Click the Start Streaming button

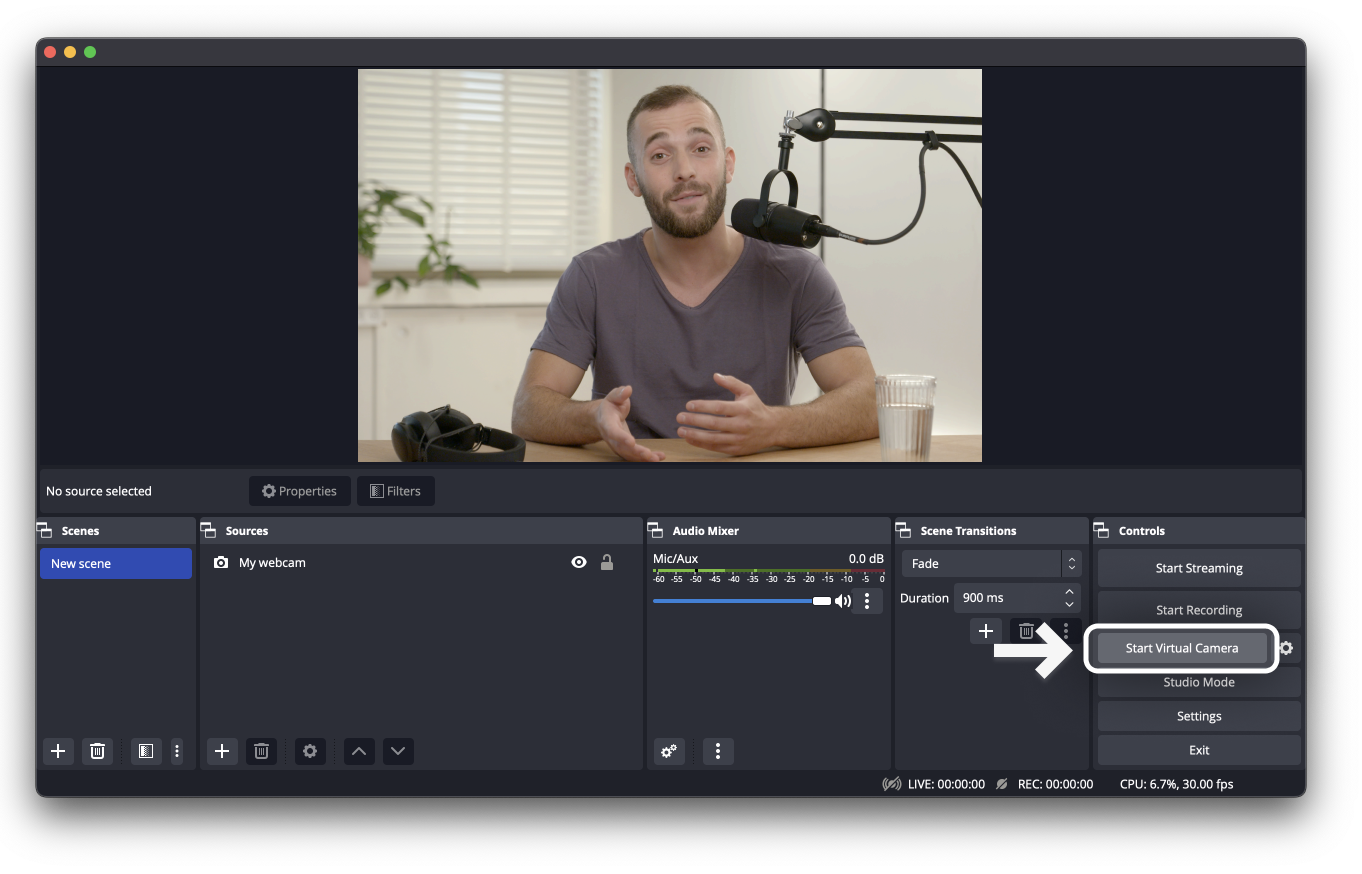(1198, 568)
